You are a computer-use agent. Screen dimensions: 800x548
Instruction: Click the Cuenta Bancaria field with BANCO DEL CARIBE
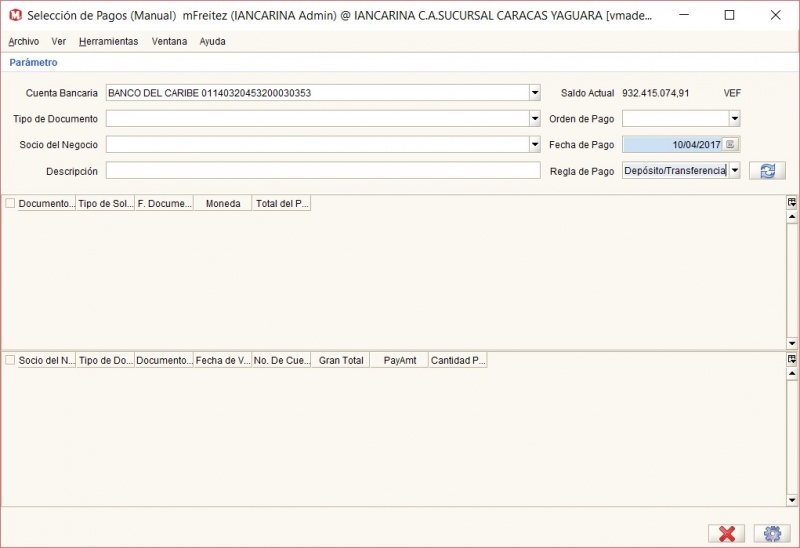click(x=317, y=93)
